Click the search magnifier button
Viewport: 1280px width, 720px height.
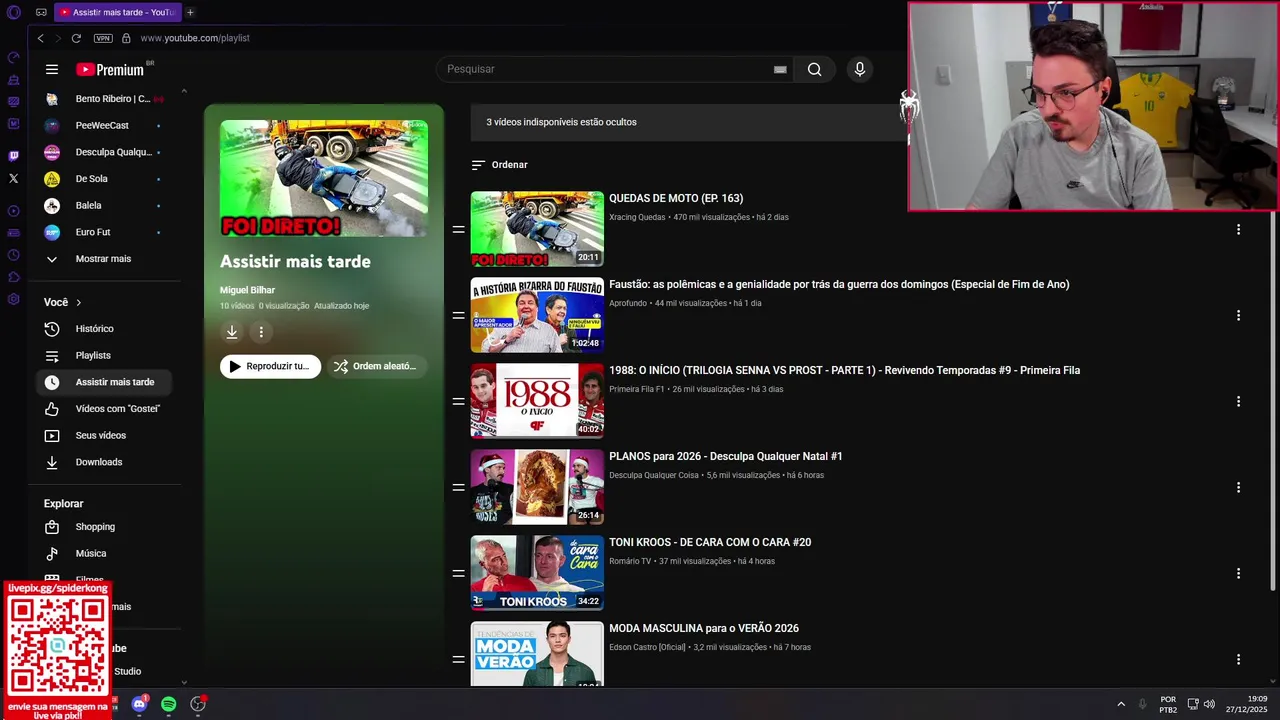(x=815, y=69)
